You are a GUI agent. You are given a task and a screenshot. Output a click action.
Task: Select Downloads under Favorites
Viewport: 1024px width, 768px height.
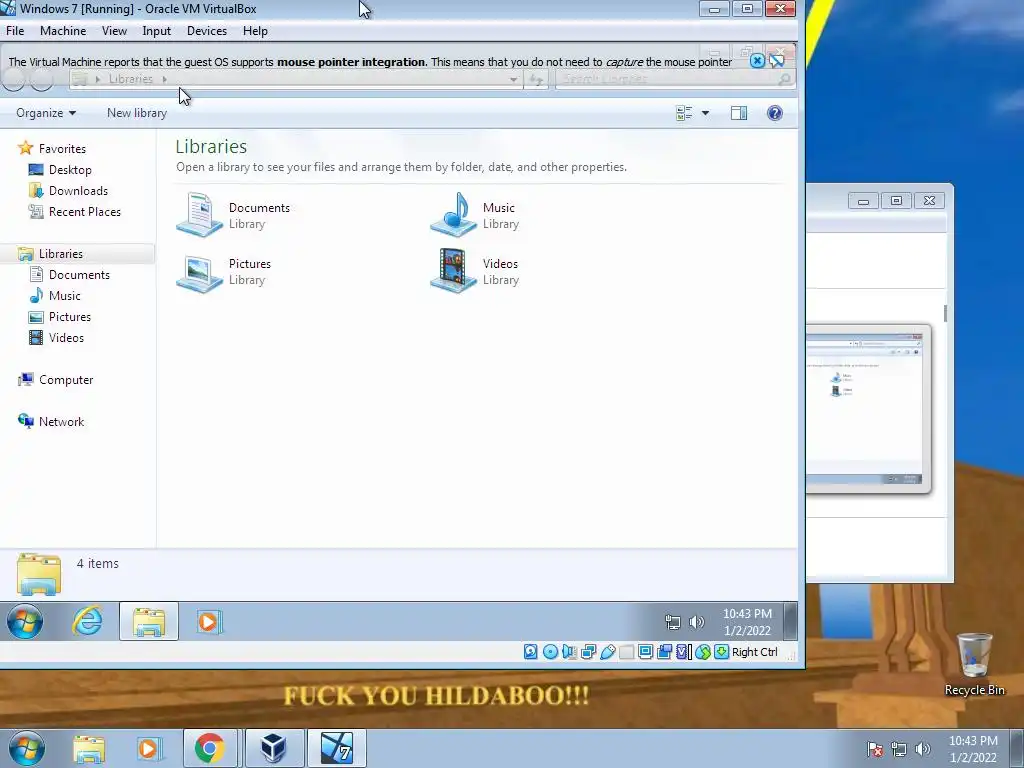pyautogui.click(x=69, y=191)
